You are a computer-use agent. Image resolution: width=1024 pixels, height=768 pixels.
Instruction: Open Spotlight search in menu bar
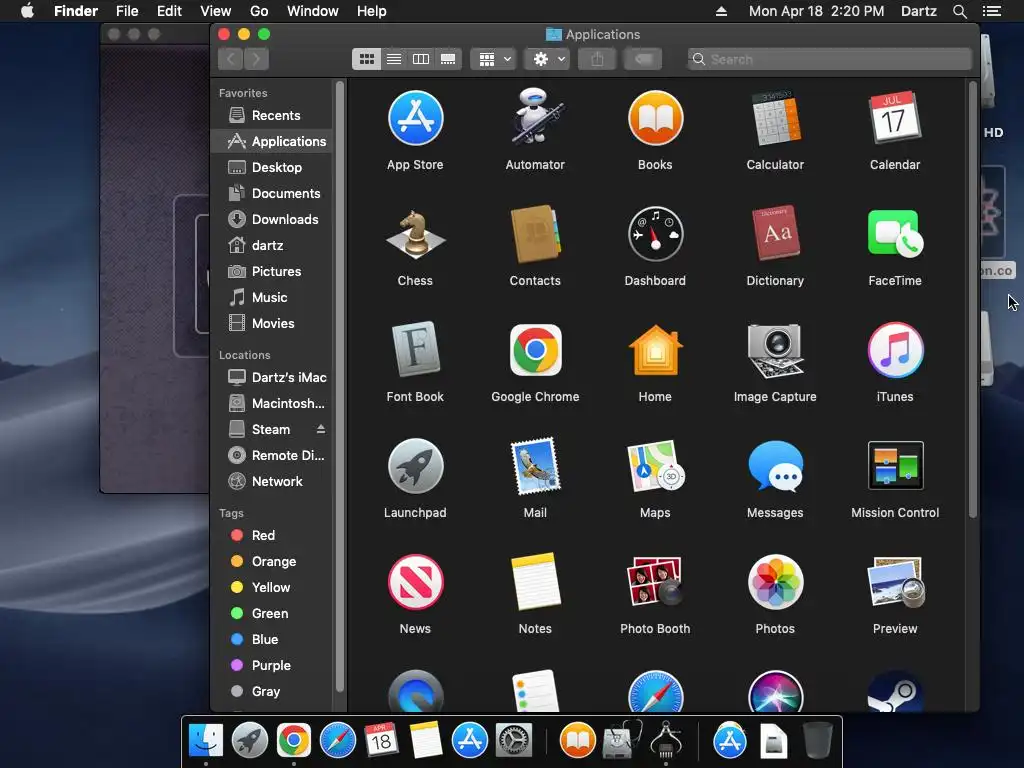[x=959, y=11]
